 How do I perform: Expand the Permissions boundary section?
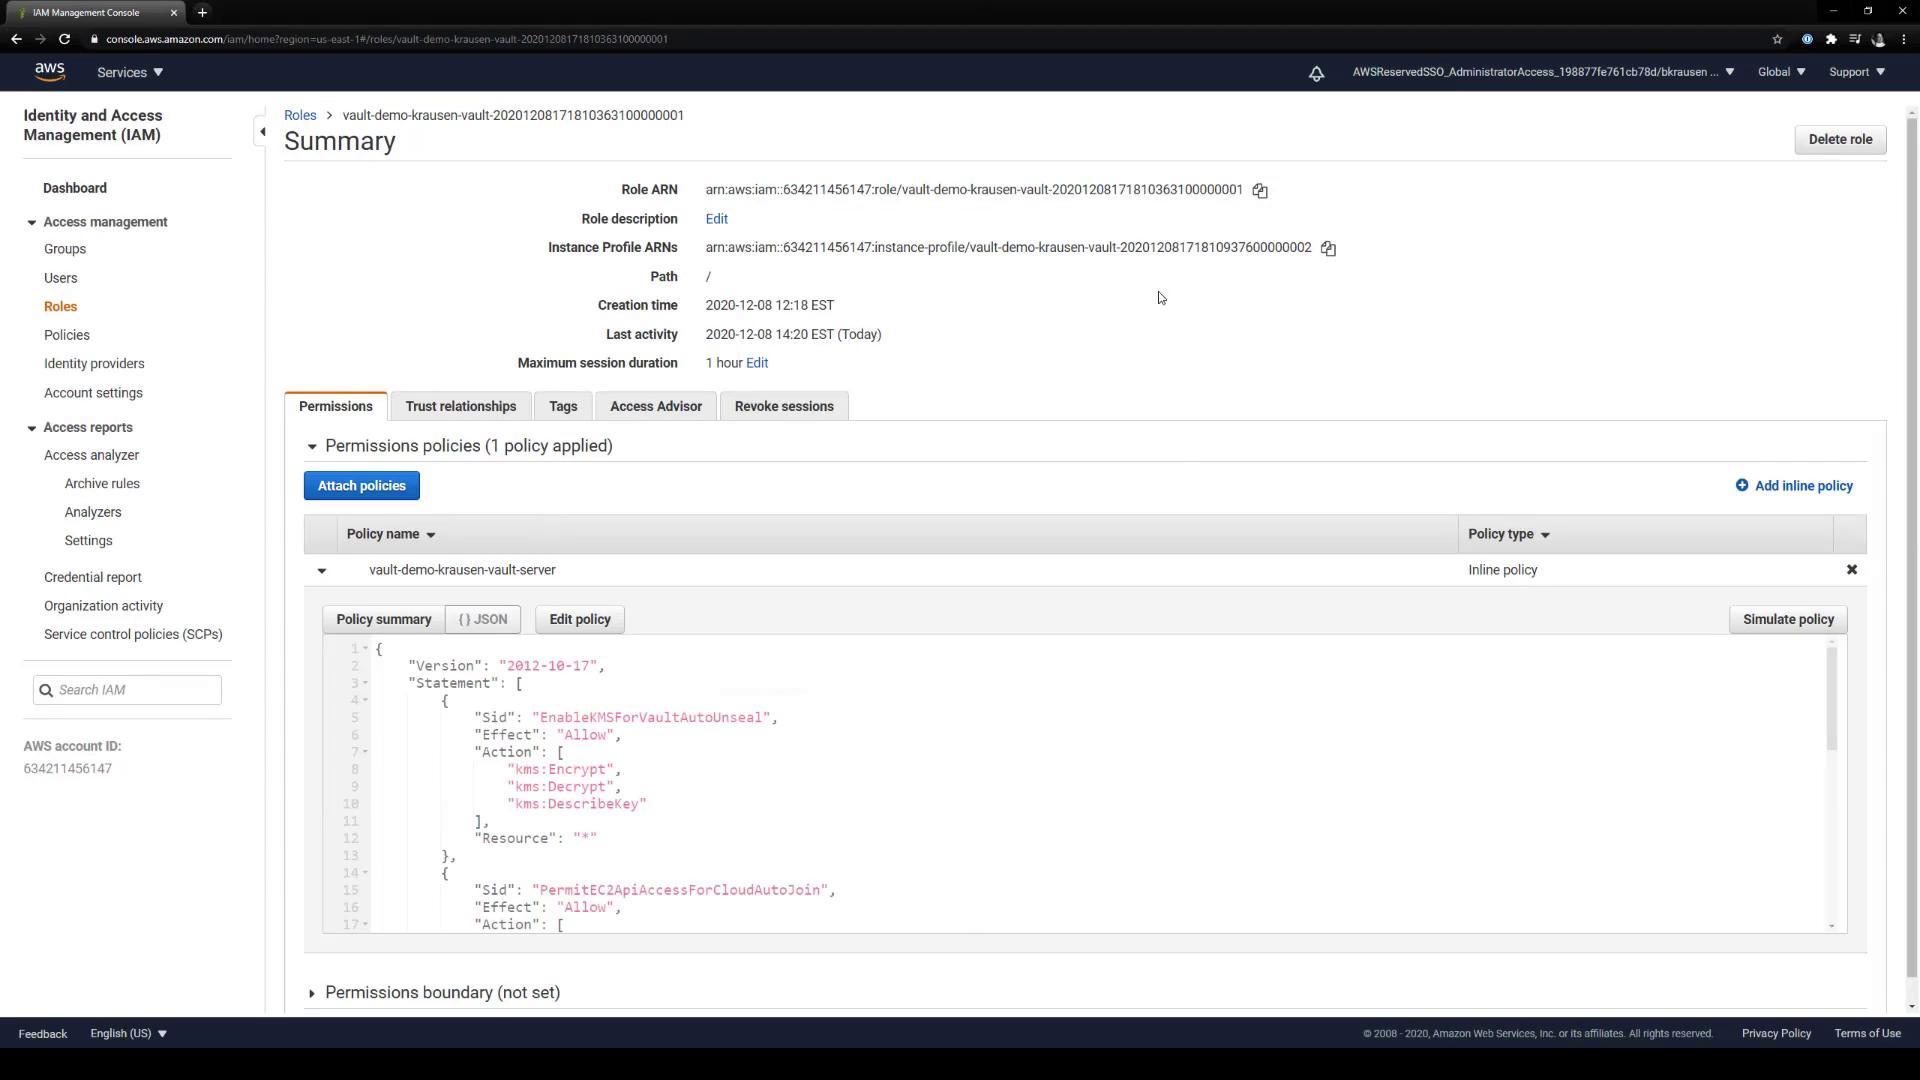pos(312,994)
